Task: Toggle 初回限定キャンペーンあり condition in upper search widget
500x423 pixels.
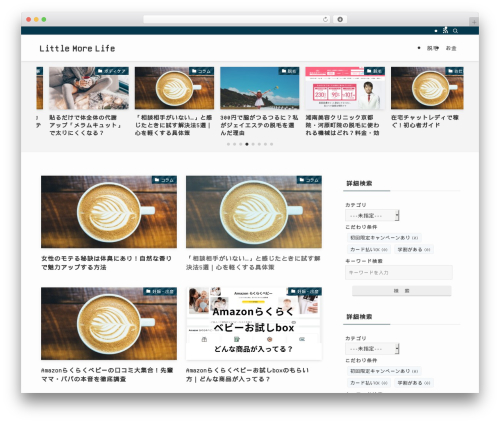Action: (384, 238)
